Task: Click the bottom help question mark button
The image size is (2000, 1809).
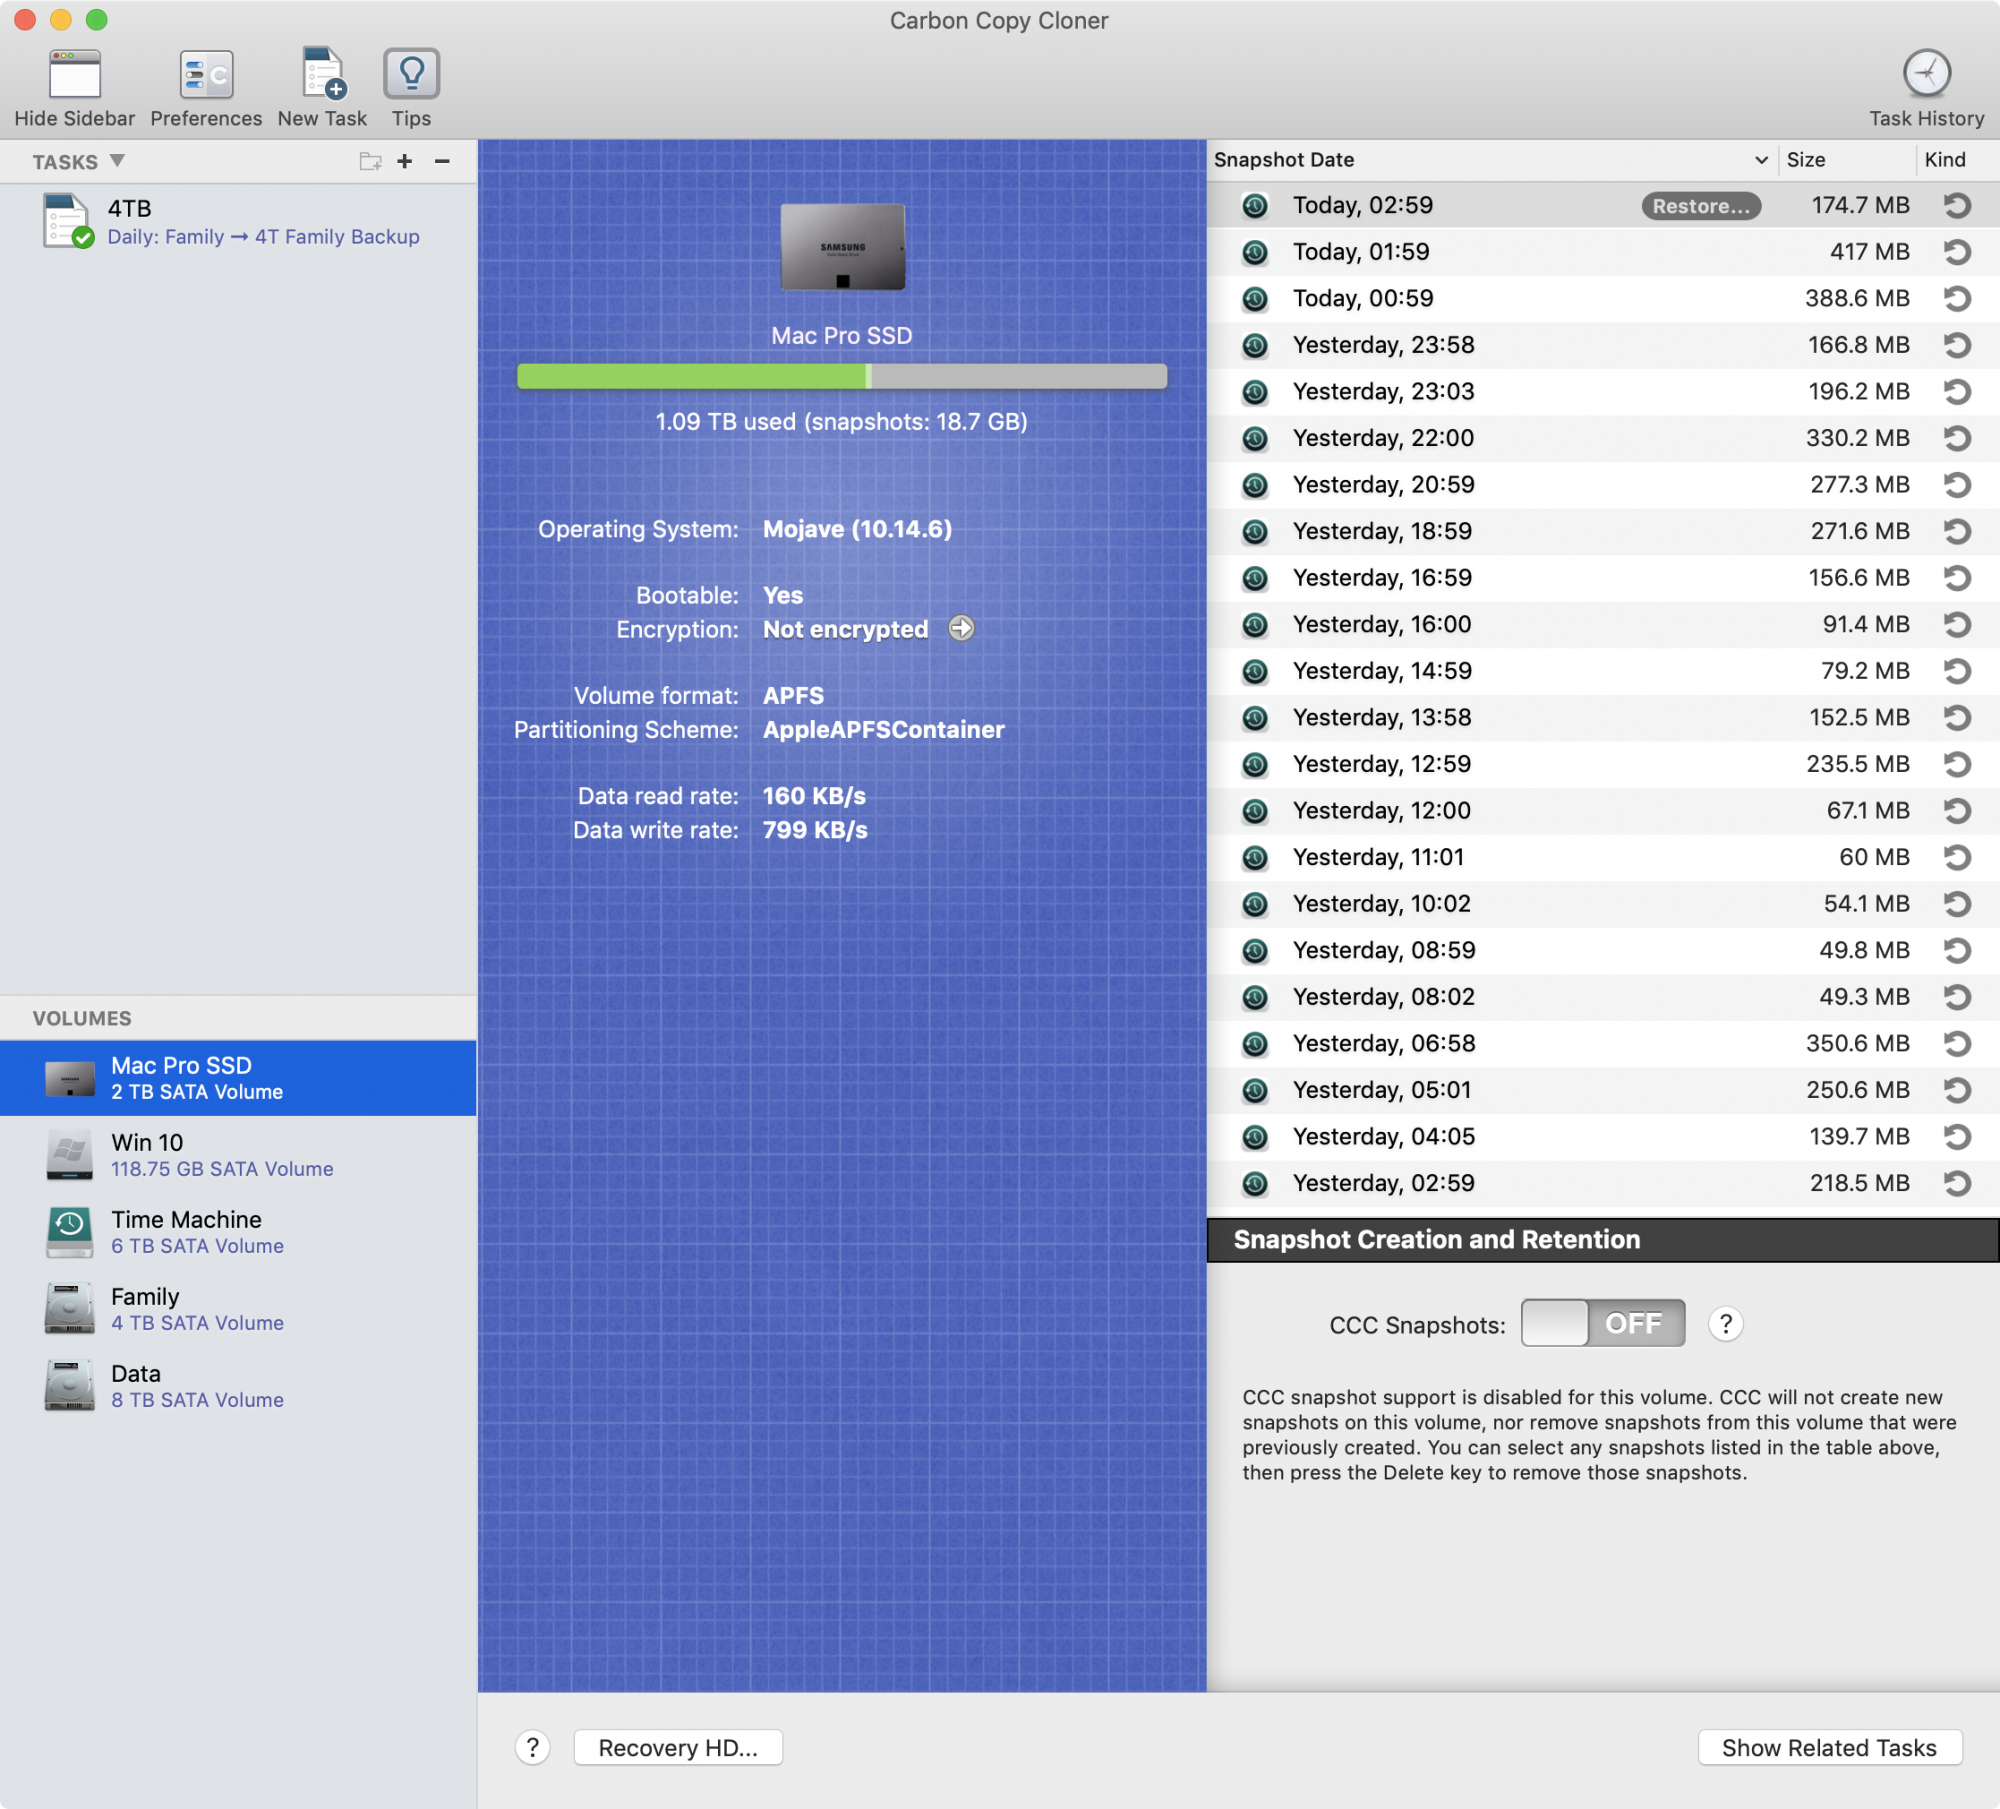Action: [x=532, y=1747]
